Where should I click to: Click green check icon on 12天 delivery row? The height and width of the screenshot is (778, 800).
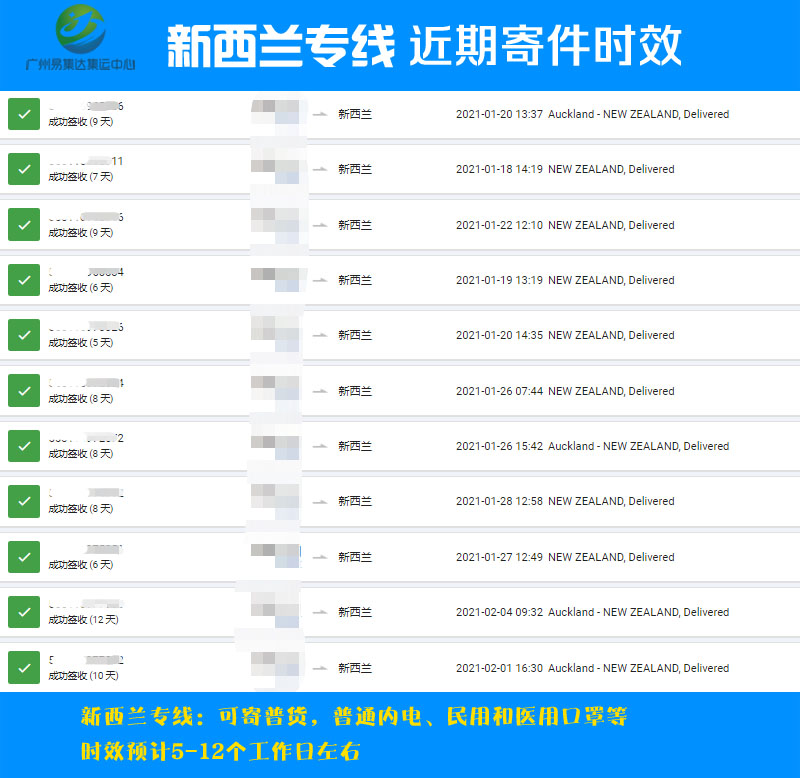coord(23,612)
